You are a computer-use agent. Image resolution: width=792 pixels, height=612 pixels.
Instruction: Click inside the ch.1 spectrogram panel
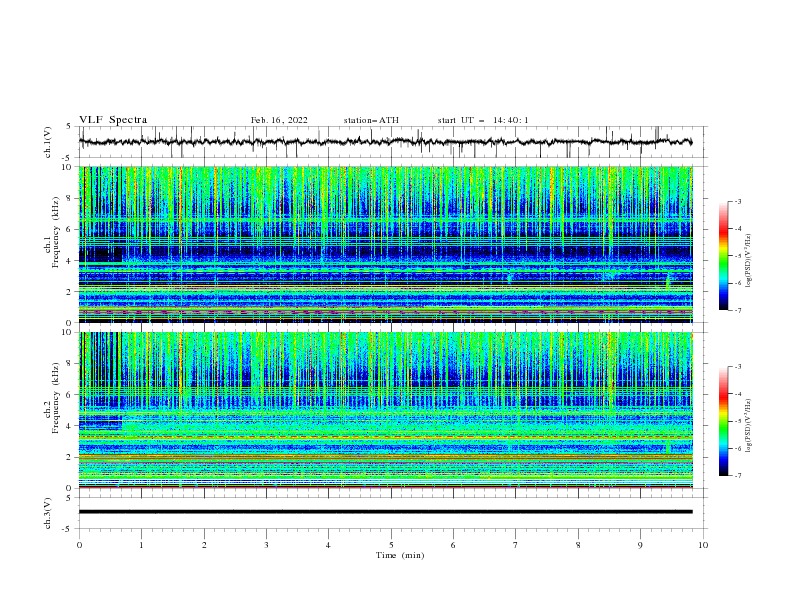click(385, 244)
